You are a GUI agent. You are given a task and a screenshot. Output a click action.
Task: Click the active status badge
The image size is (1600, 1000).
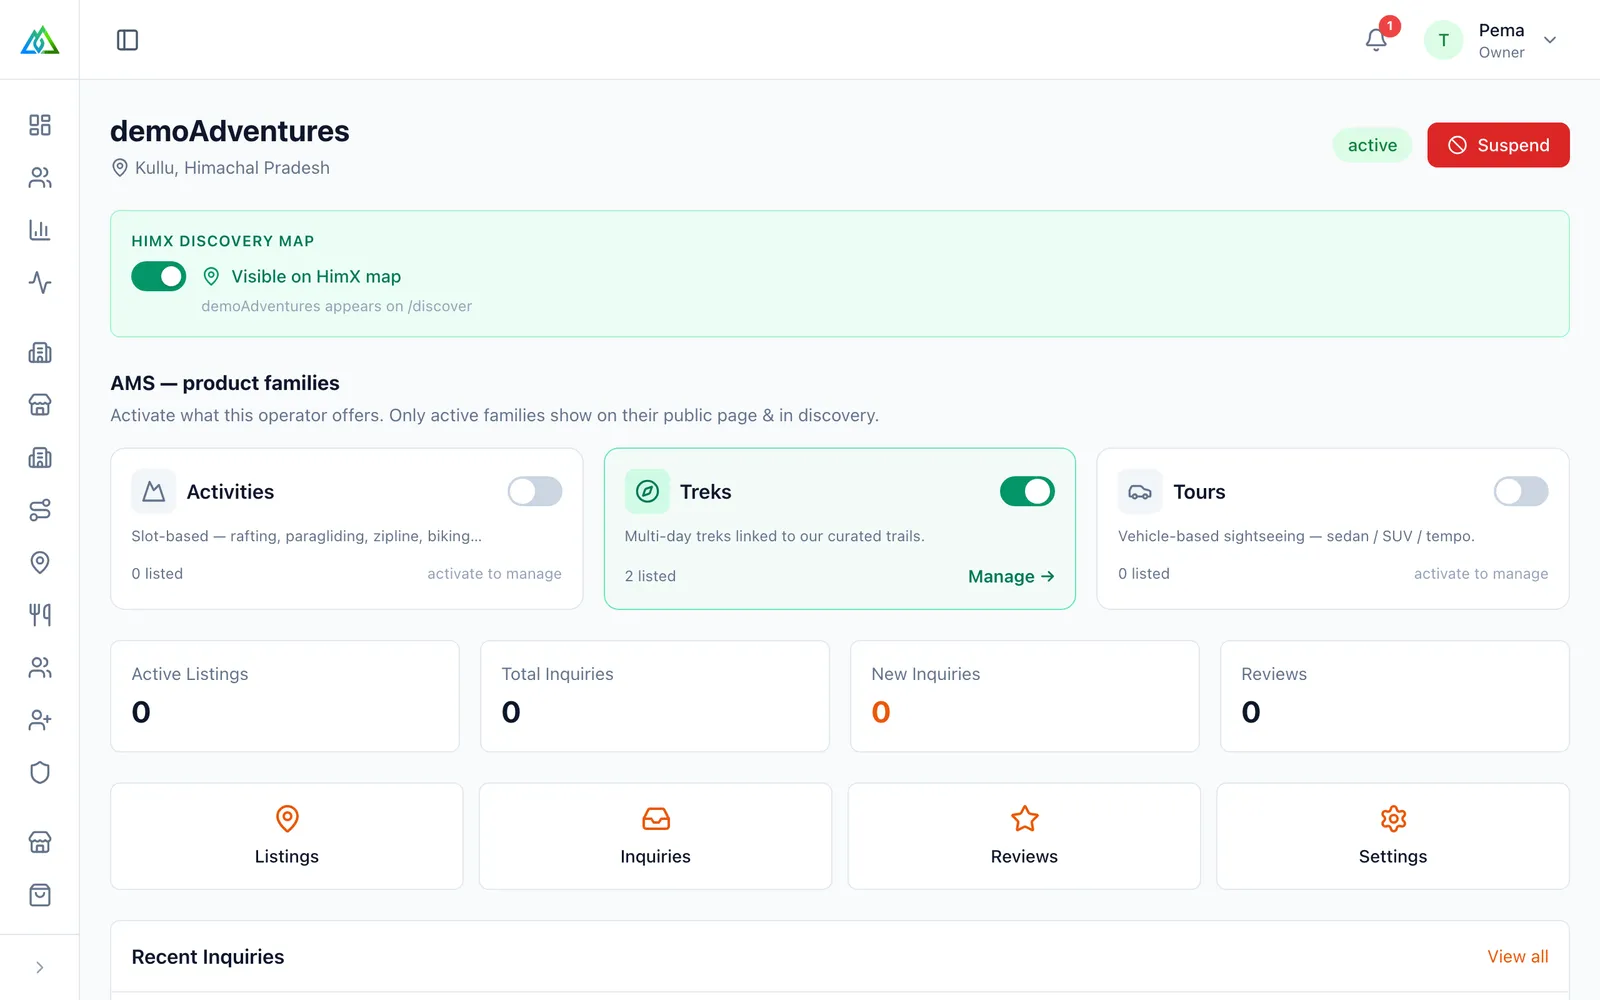point(1372,145)
